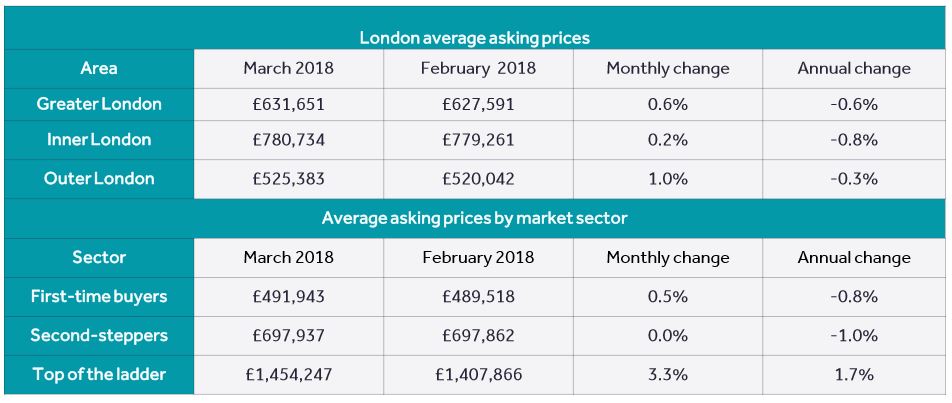Select First-time buyers February price £489,518

coord(478,296)
